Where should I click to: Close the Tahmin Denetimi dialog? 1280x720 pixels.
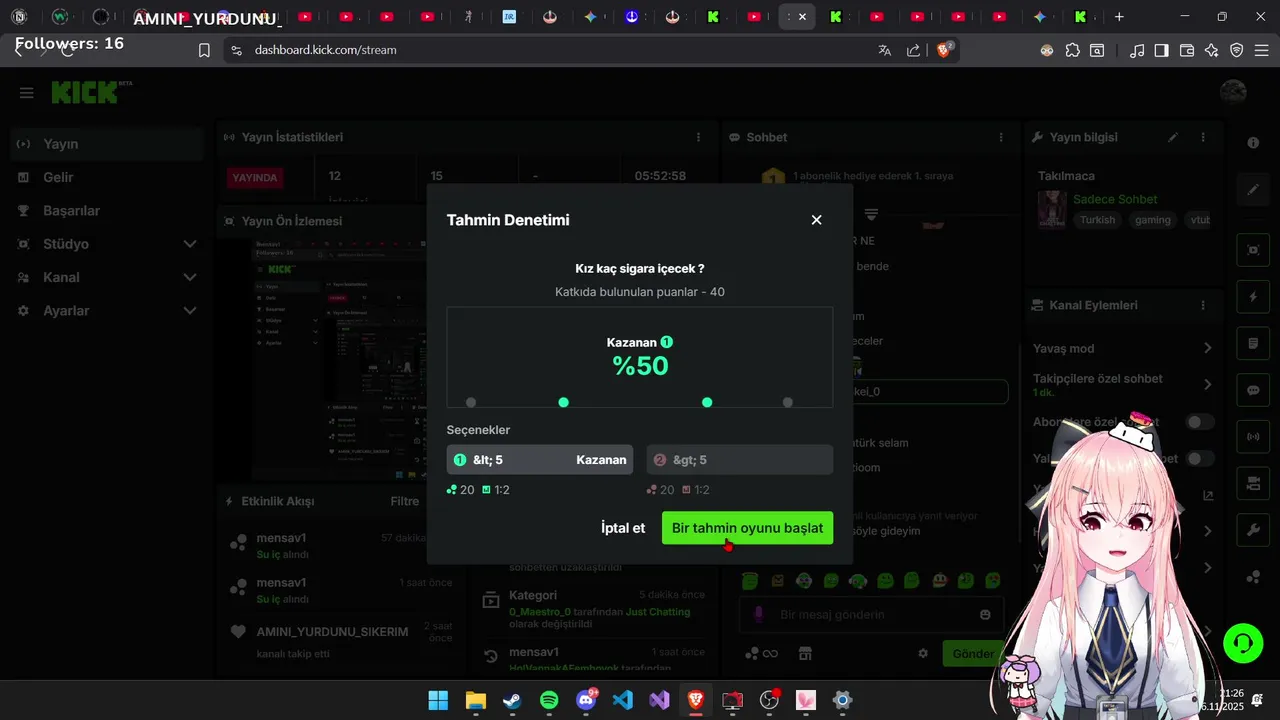816,220
